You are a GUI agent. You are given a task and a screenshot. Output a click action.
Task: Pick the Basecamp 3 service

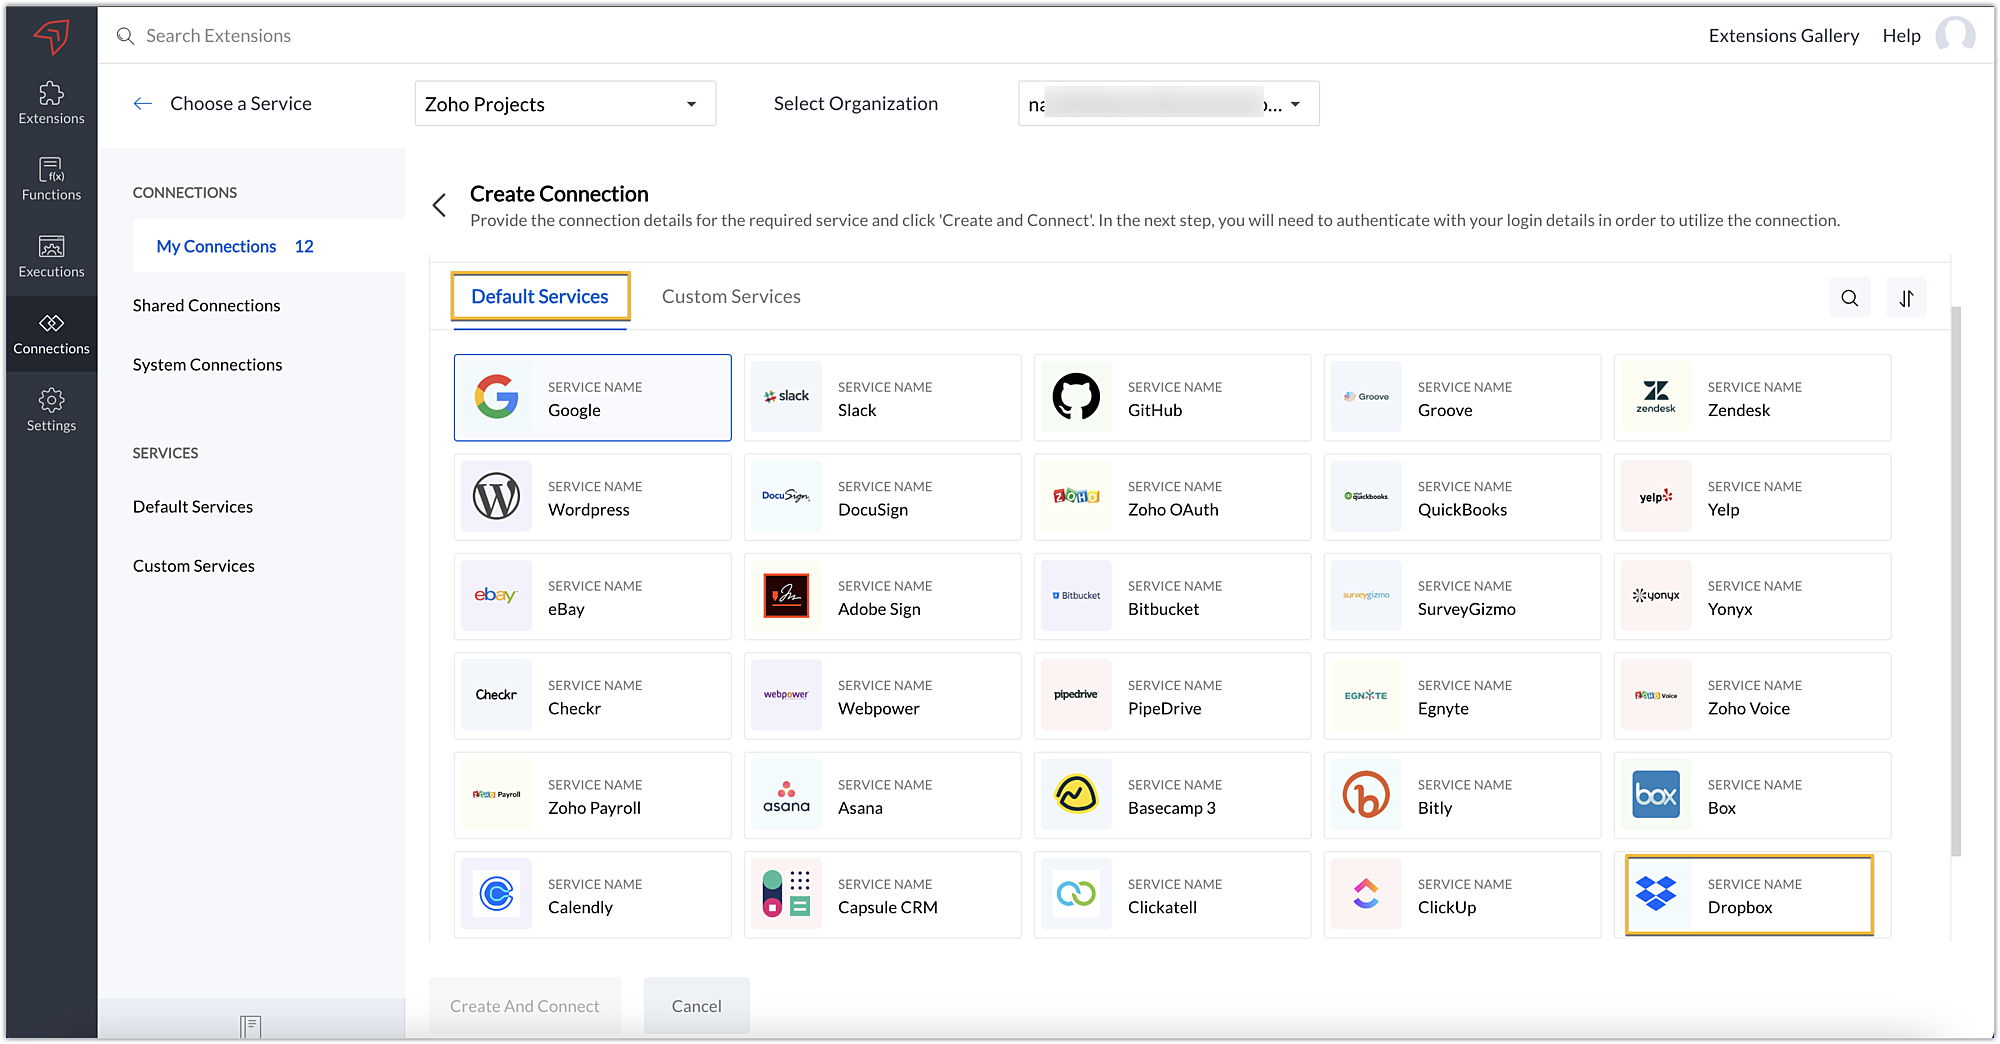(x=1172, y=796)
